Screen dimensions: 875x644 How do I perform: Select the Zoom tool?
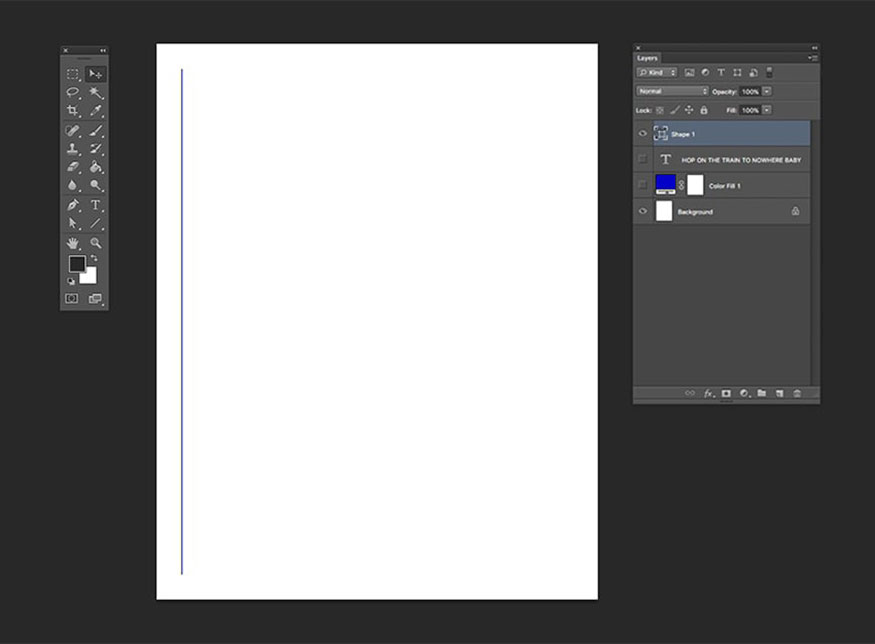pos(95,243)
